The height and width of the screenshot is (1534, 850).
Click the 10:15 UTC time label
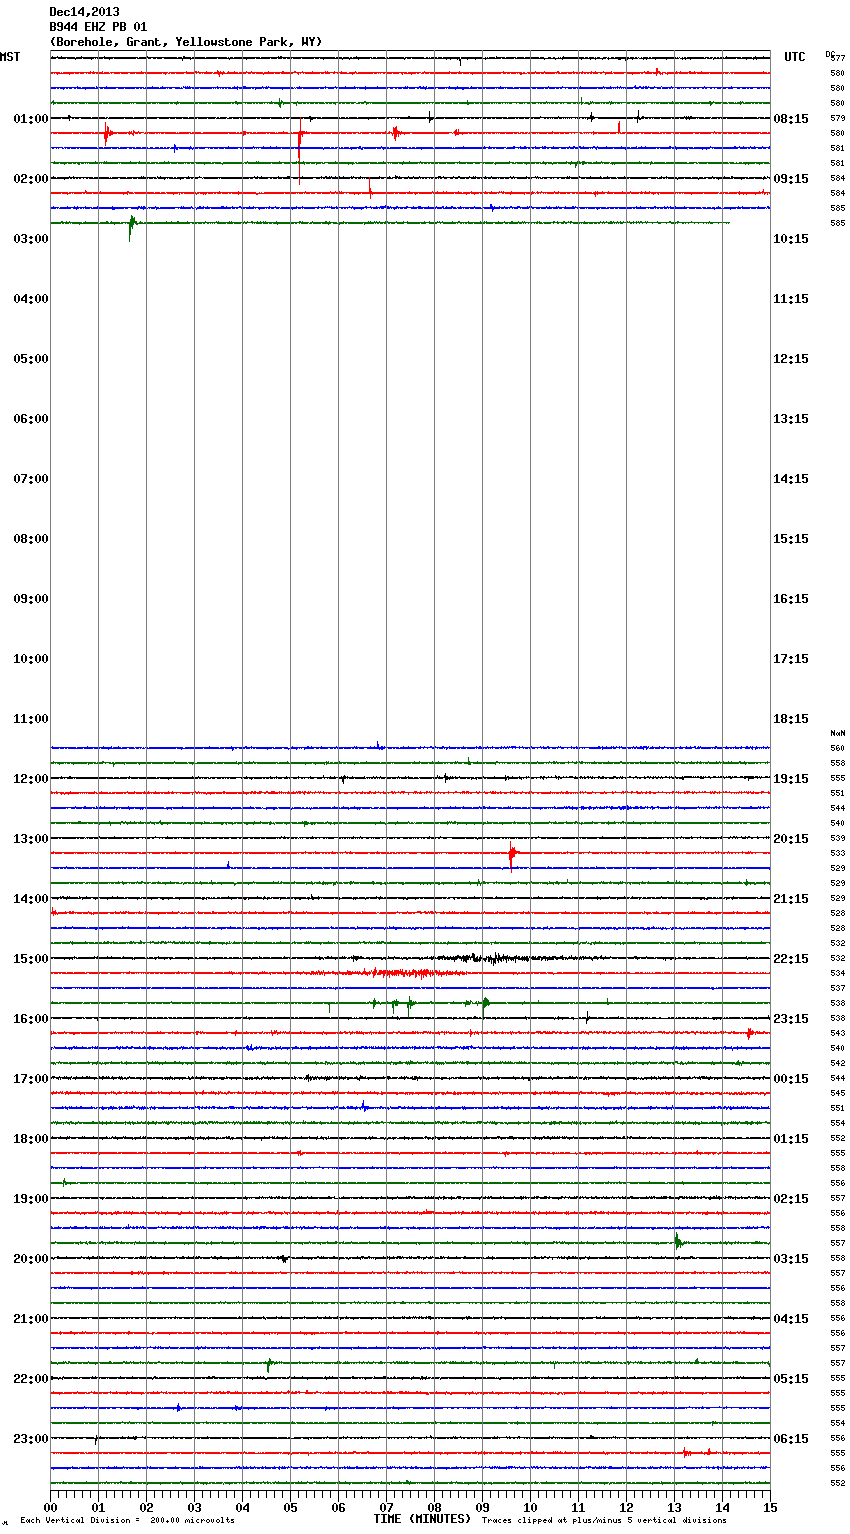[791, 239]
